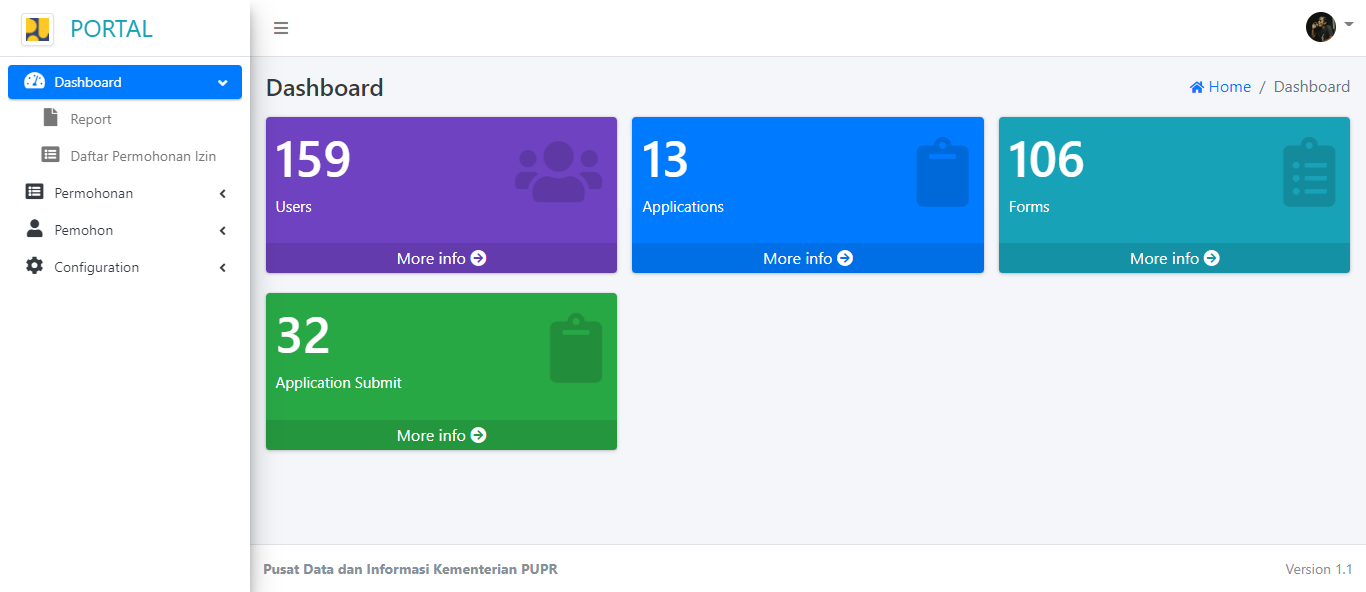Open the user avatar profile menu
The image size is (1366, 592).
[1321, 27]
